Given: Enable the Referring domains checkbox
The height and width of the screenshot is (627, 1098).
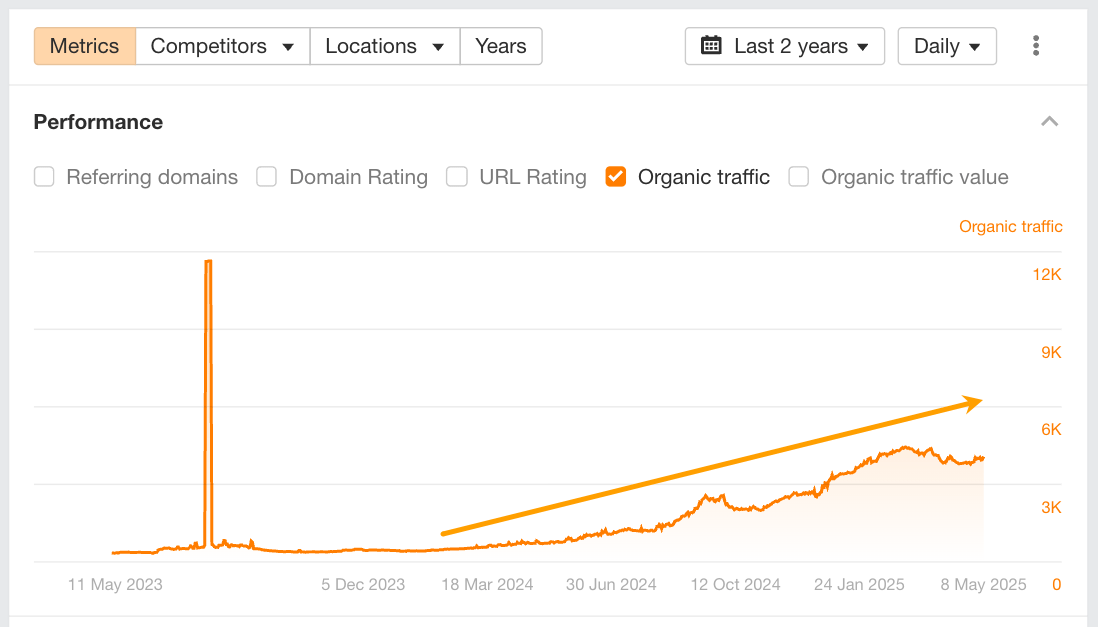Looking at the screenshot, I should [44, 177].
